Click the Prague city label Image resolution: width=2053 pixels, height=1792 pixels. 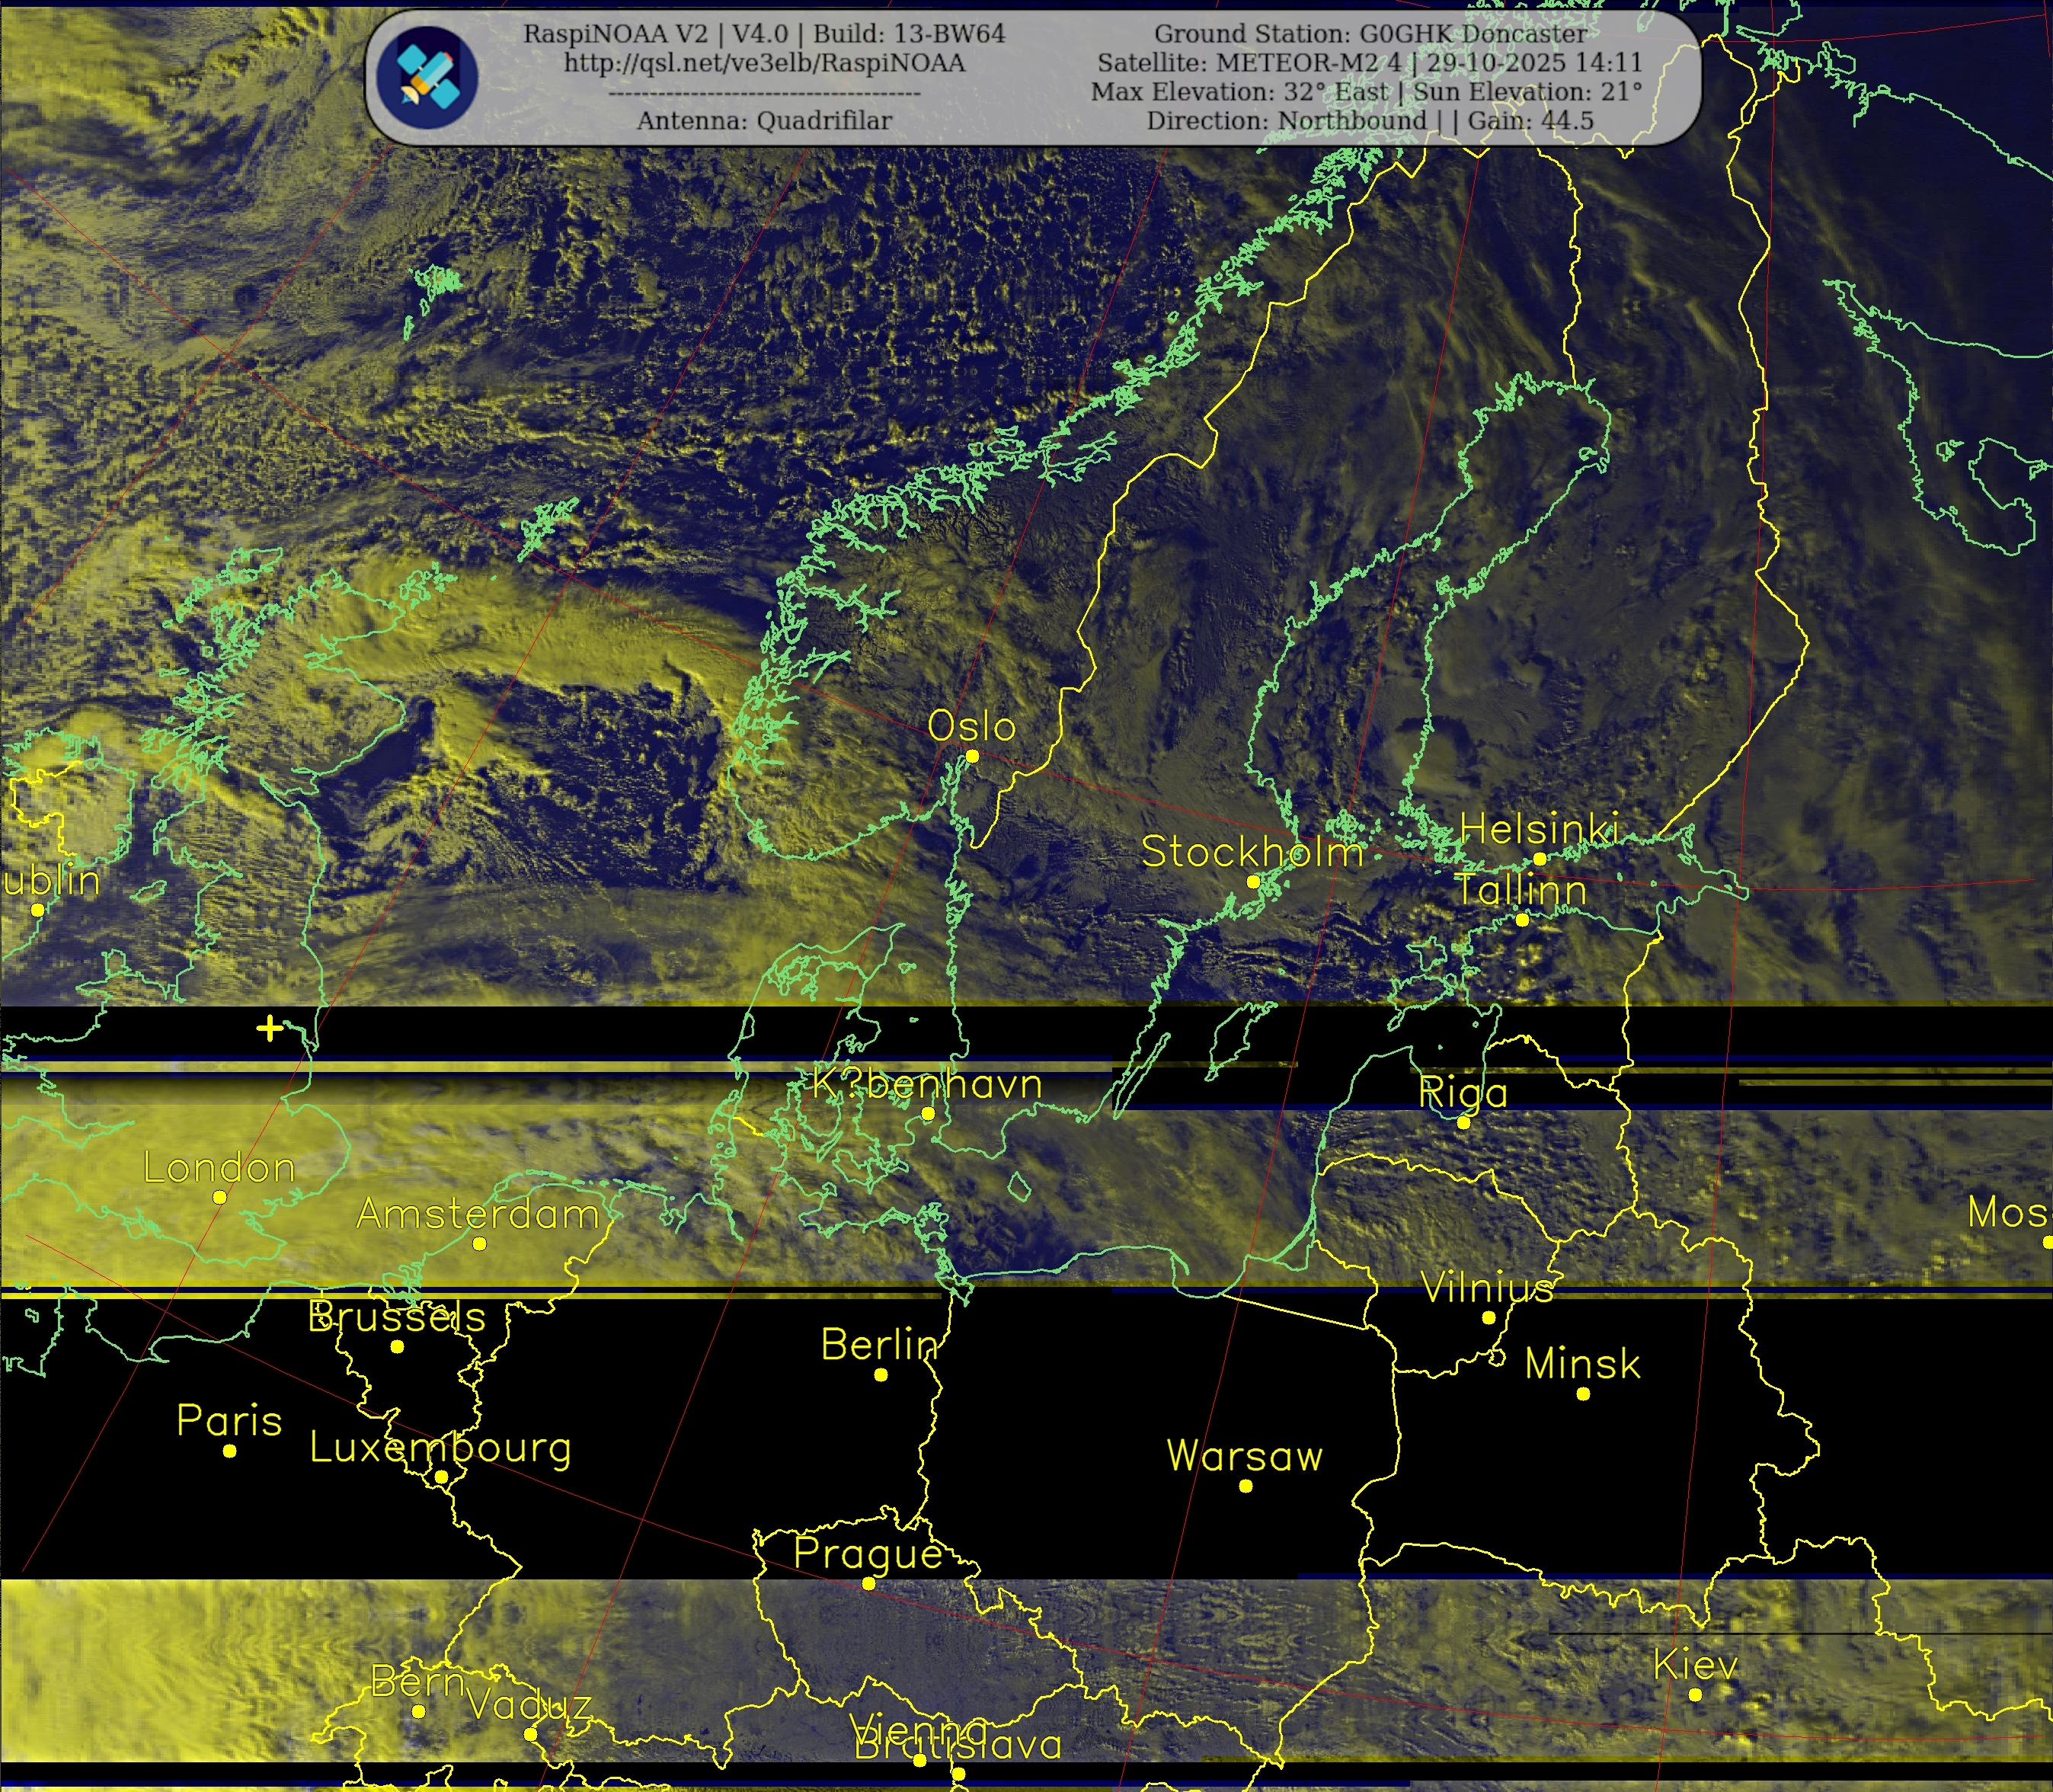[868, 1553]
